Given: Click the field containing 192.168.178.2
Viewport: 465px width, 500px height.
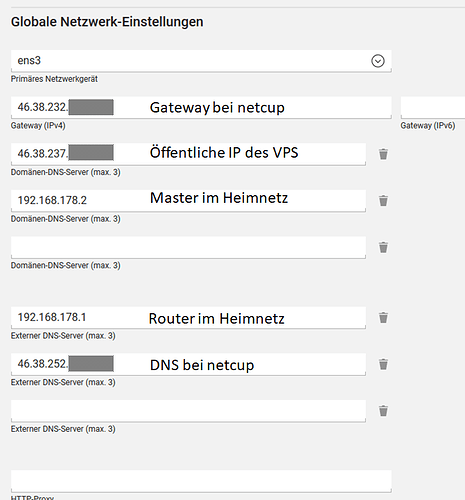Looking at the screenshot, I should [x=188, y=201].
